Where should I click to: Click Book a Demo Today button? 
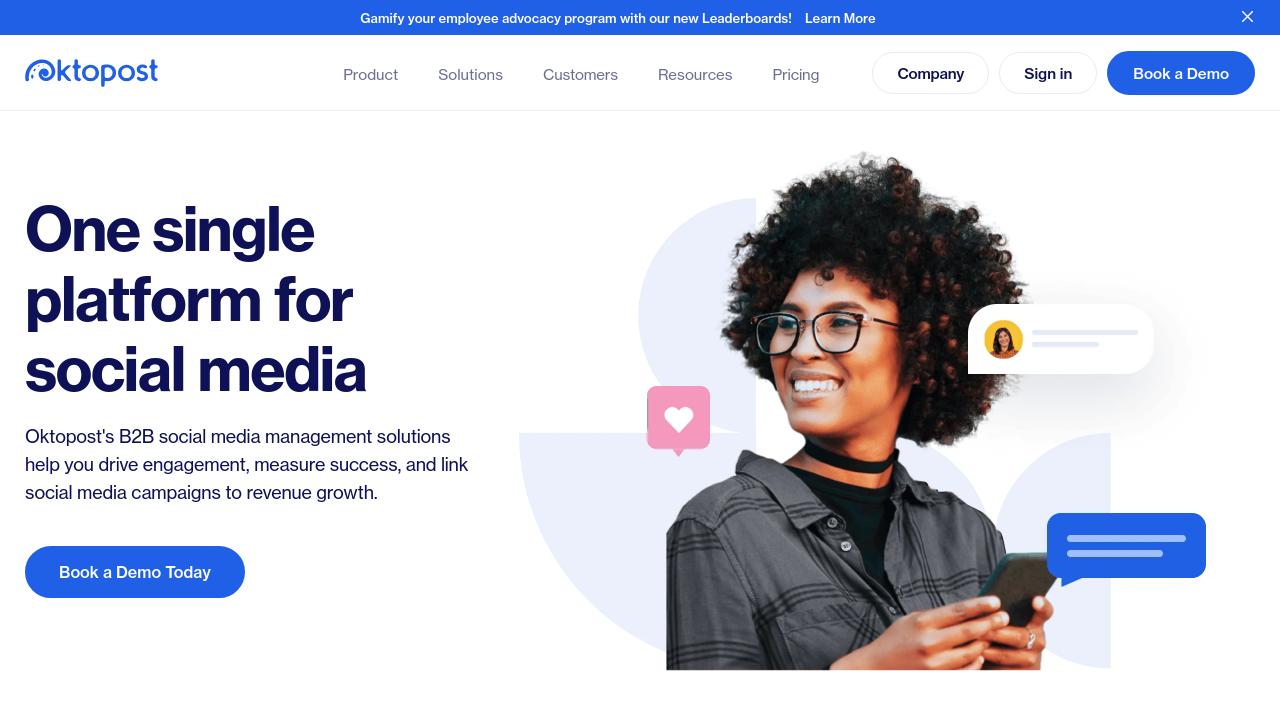point(135,572)
